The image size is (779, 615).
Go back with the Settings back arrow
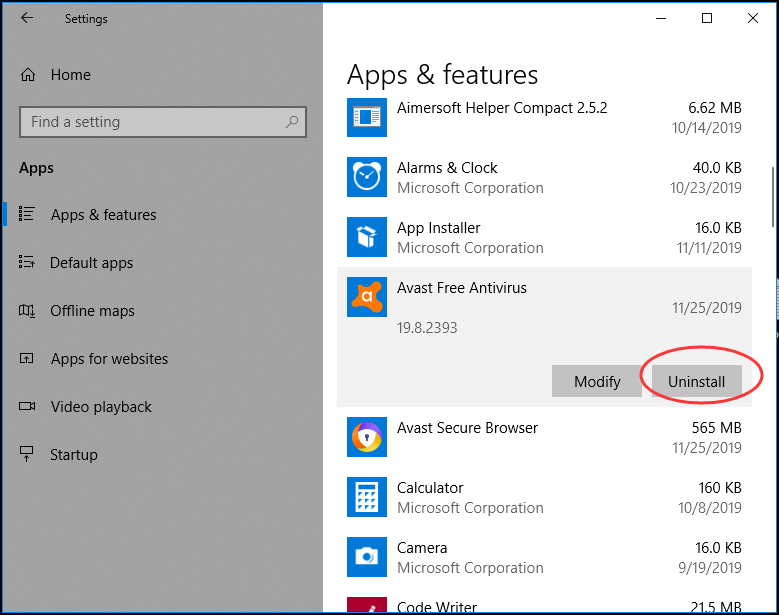click(27, 18)
